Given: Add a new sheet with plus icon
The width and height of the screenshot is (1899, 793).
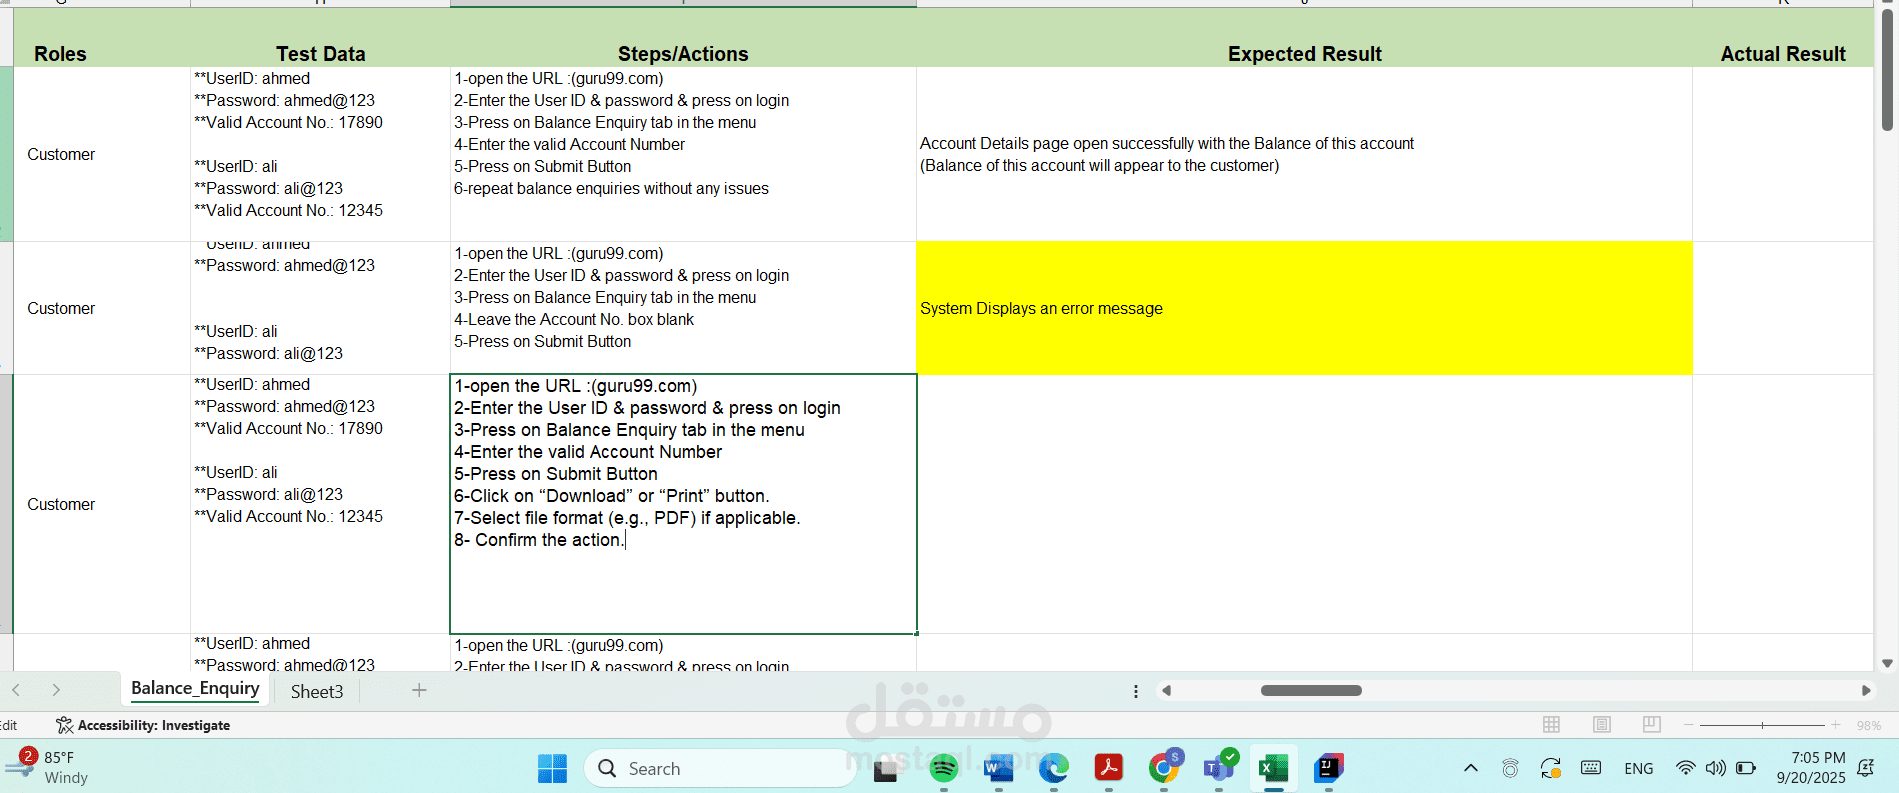Looking at the screenshot, I should pos(419,690).
